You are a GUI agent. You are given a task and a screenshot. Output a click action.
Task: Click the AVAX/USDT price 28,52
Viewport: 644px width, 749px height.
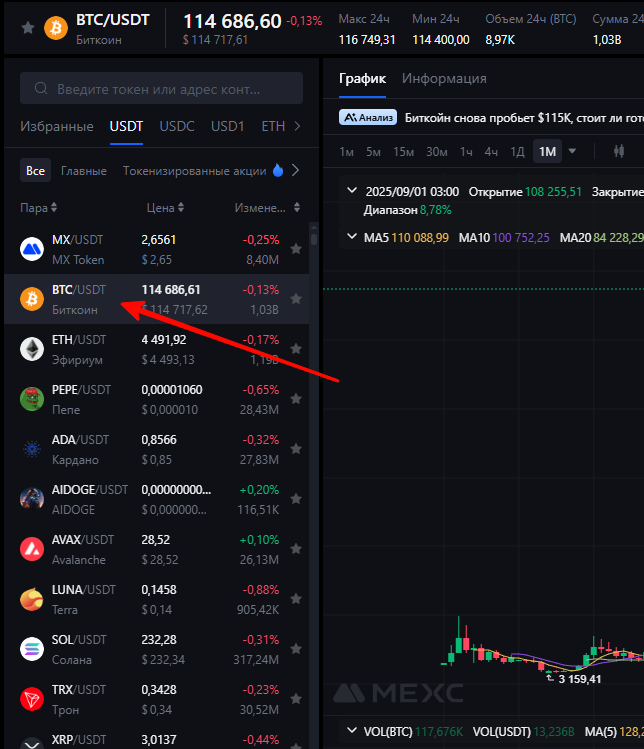156,540
